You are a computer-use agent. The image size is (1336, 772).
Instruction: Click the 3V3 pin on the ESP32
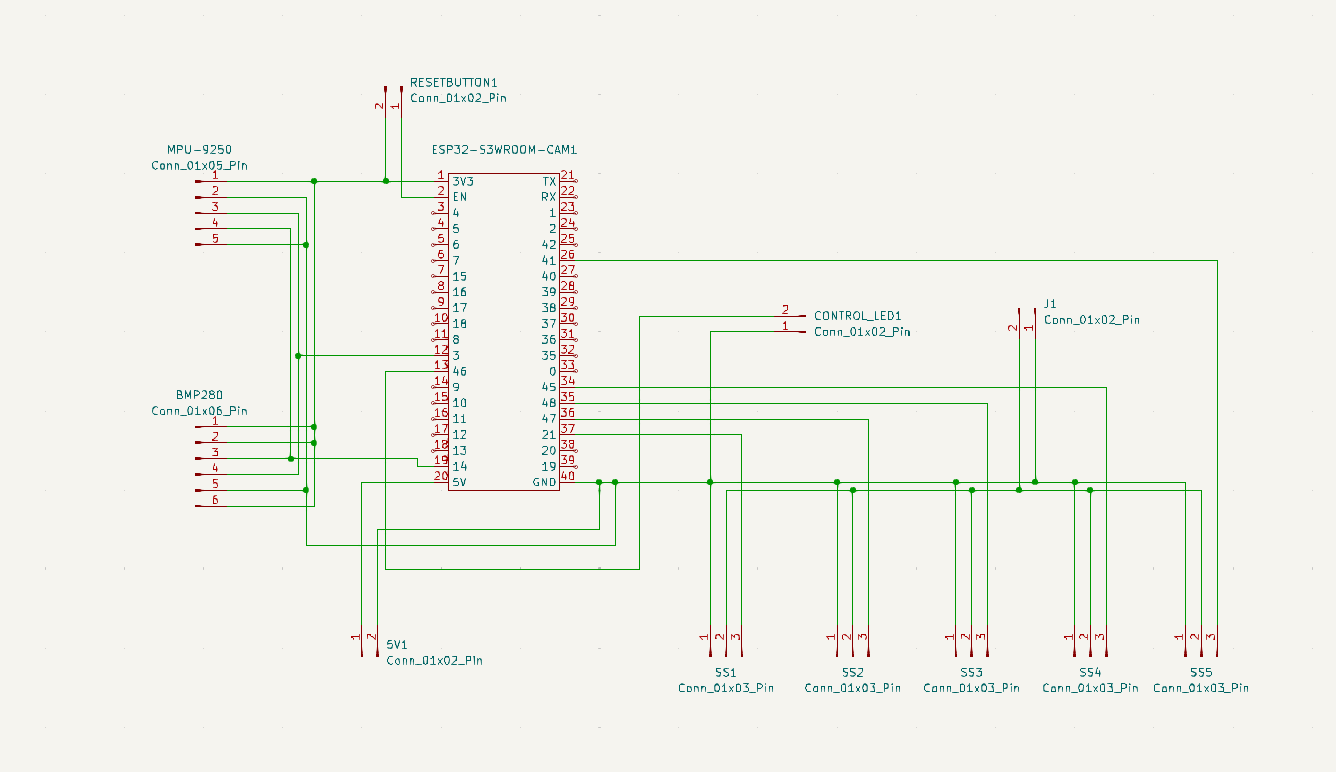click(463, 182)
